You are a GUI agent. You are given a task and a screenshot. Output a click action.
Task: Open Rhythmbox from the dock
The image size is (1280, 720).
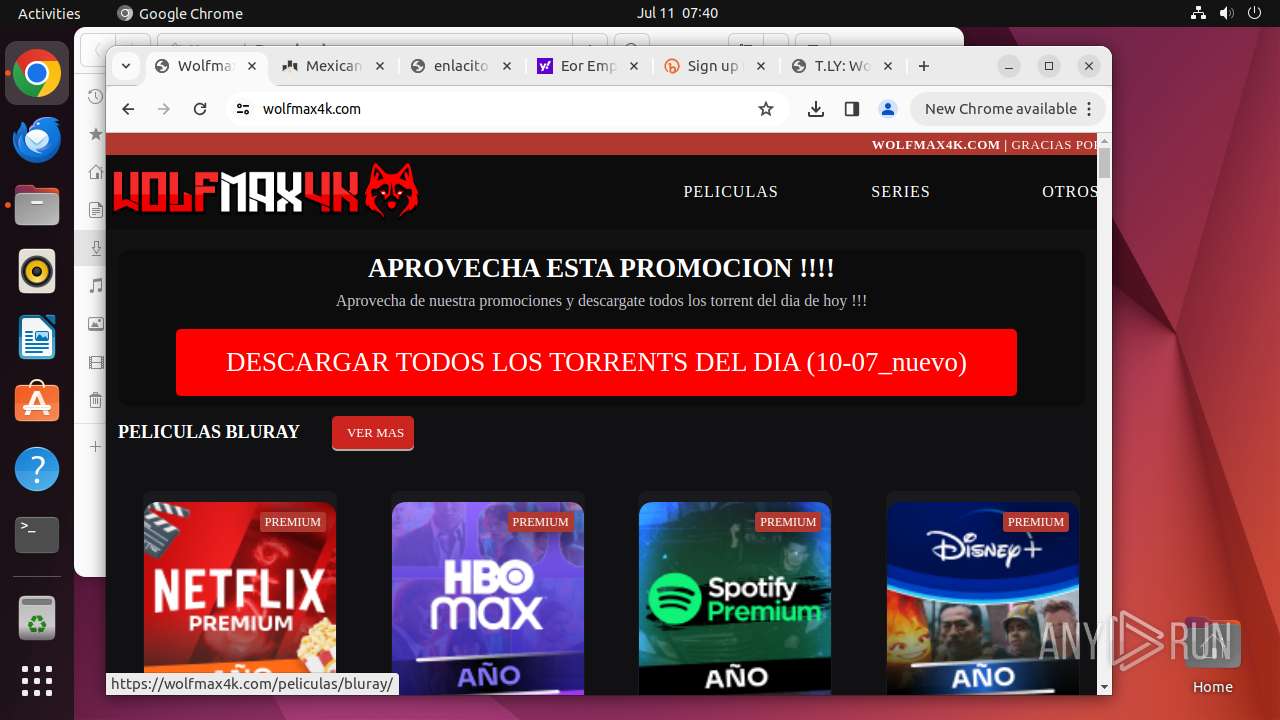click(37, 271)
